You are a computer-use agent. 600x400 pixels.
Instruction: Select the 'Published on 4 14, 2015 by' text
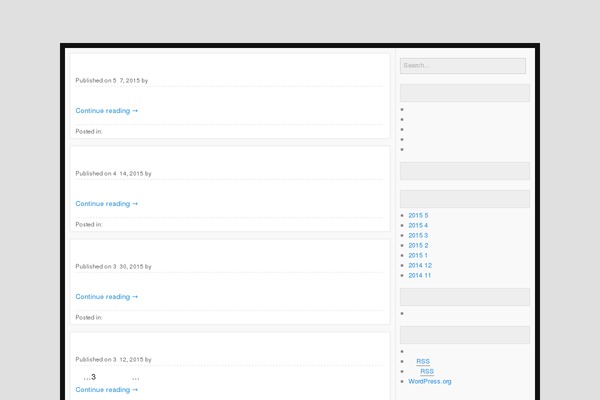click(113, 173)
